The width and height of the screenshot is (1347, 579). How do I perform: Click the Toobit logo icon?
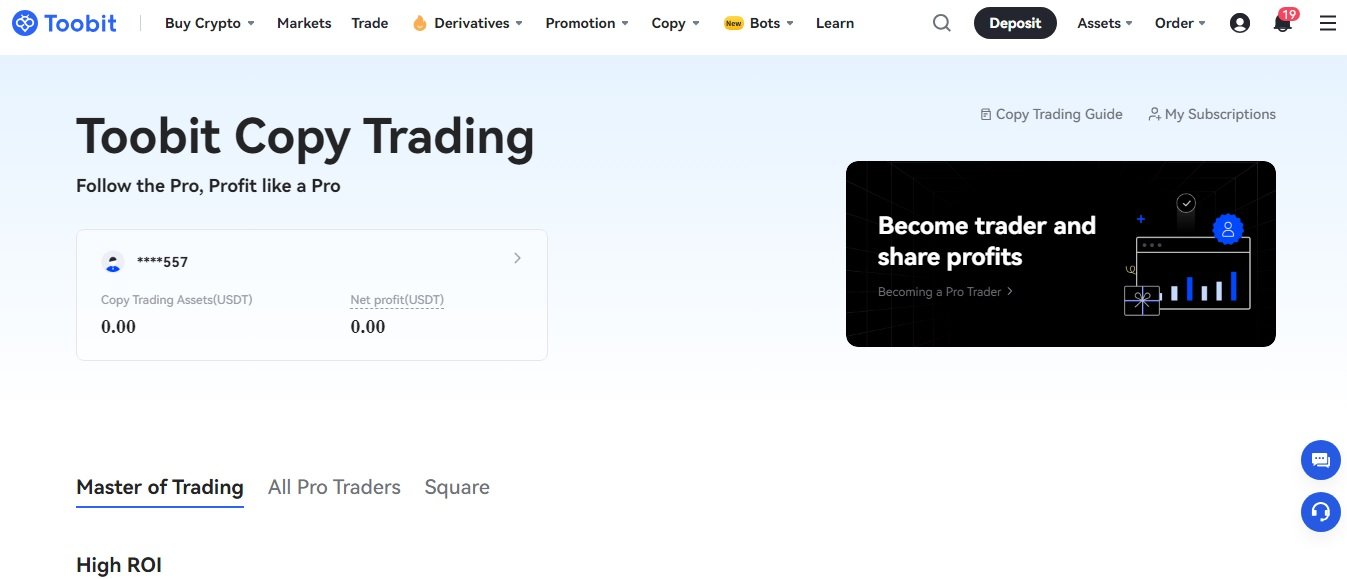[26, 23]
